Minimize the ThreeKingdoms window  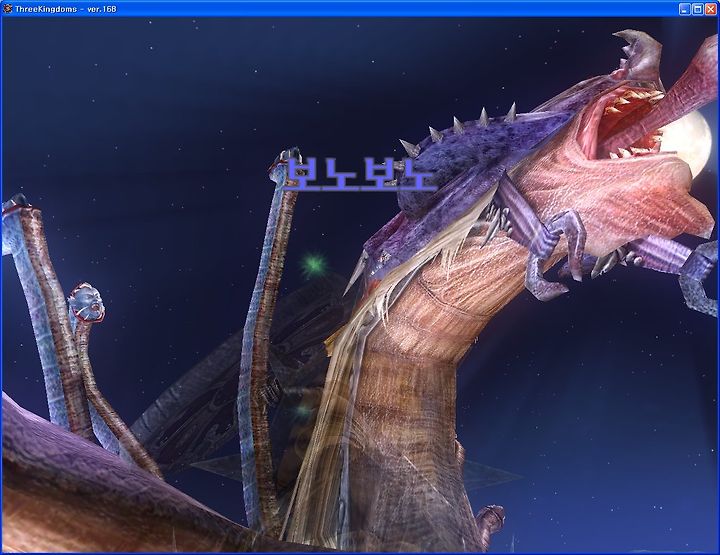(x=685, y=9)
